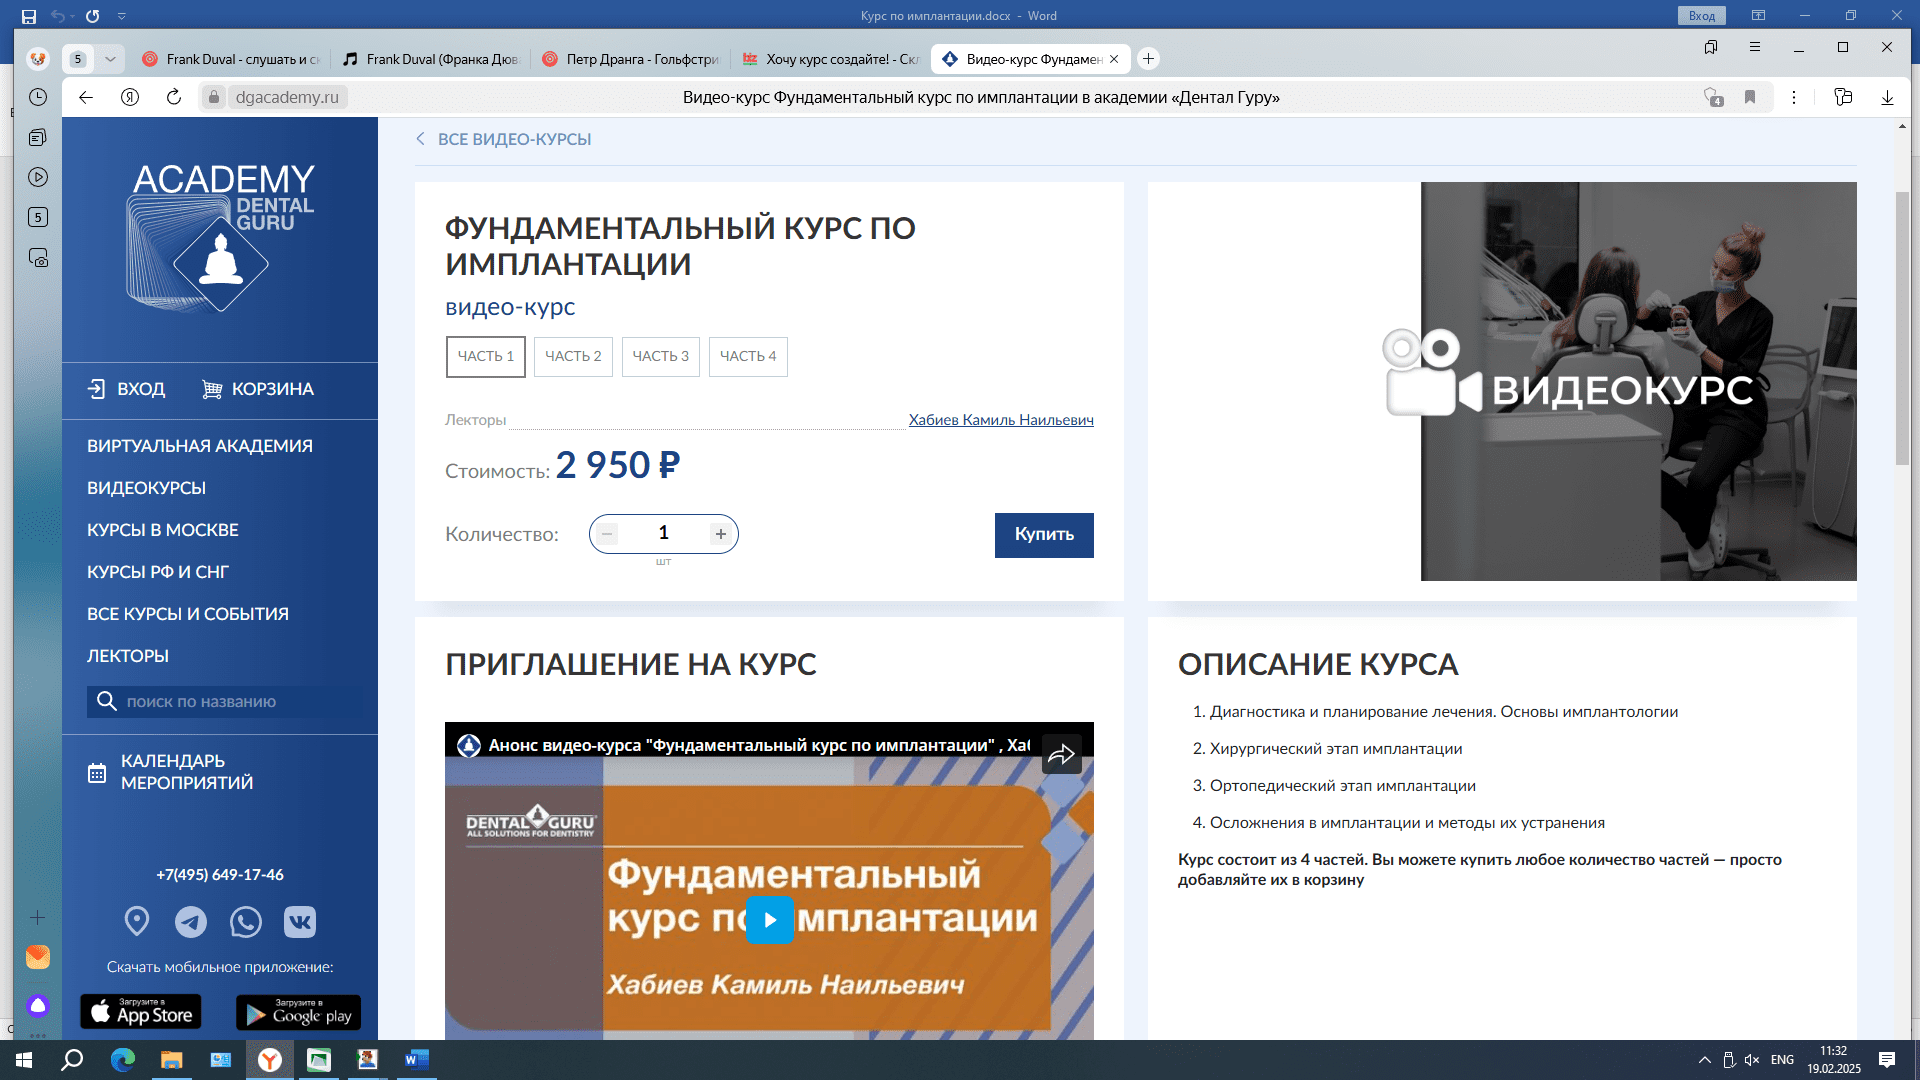Screen dimensions: 1920x1080
Task: Close the Видео-курс Фундамен tab
Action: tap(1114, 59)
